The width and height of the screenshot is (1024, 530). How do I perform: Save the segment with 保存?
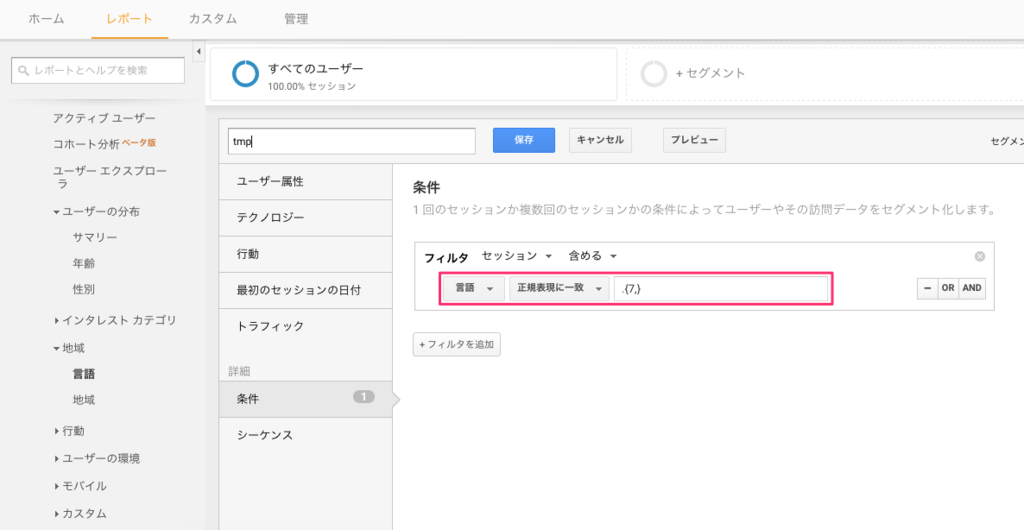coord(524,140)
